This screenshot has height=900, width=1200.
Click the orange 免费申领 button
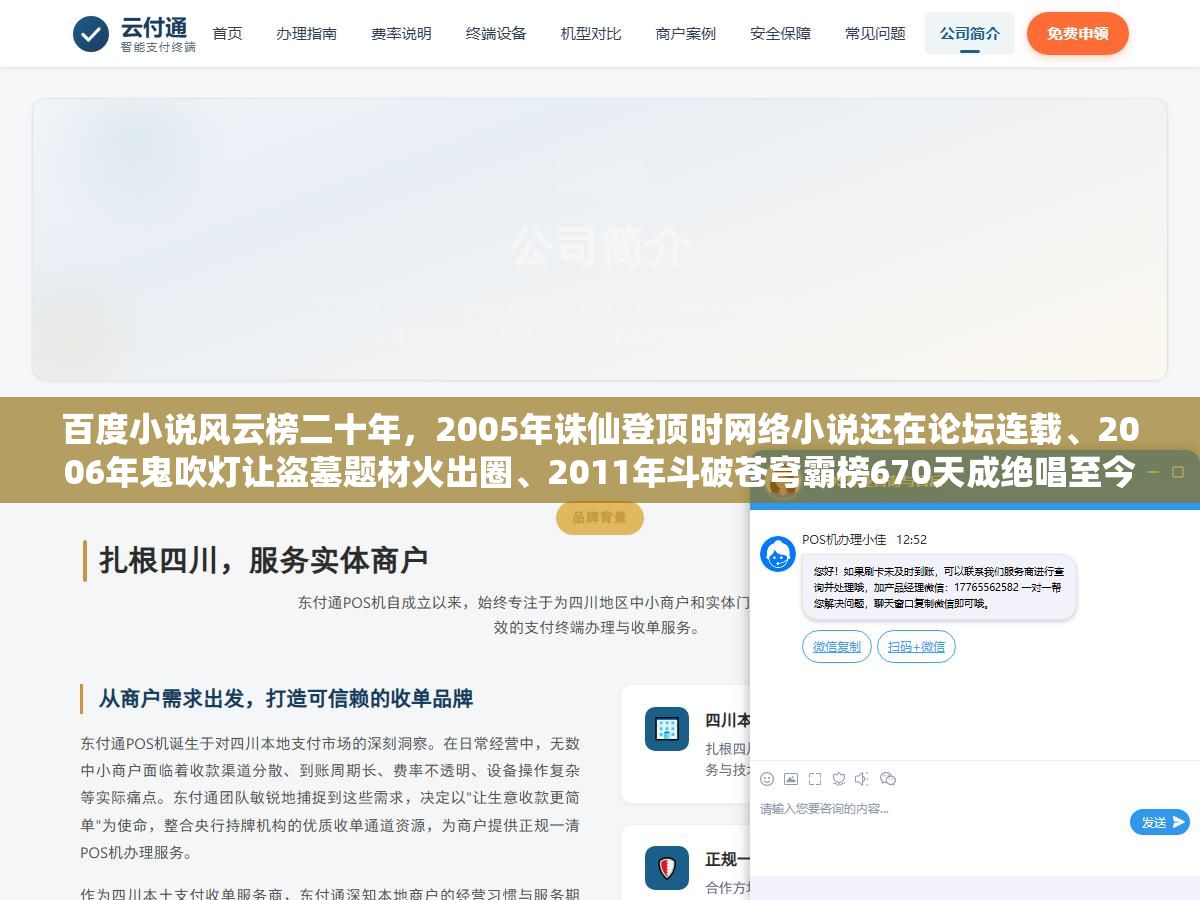coord(1078,33)
